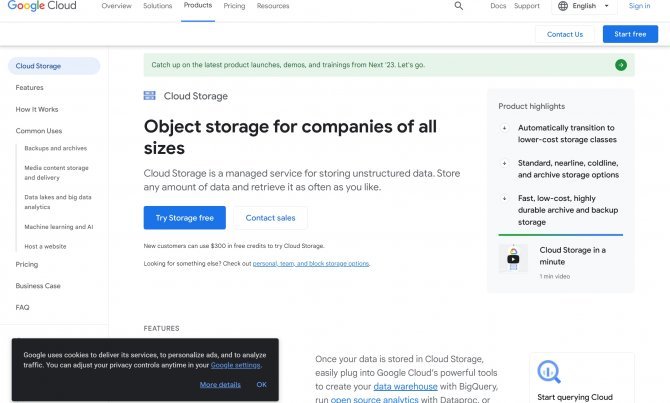
Task: Click the Start free button
Action: pyautogui.click(x=630, y=34)
